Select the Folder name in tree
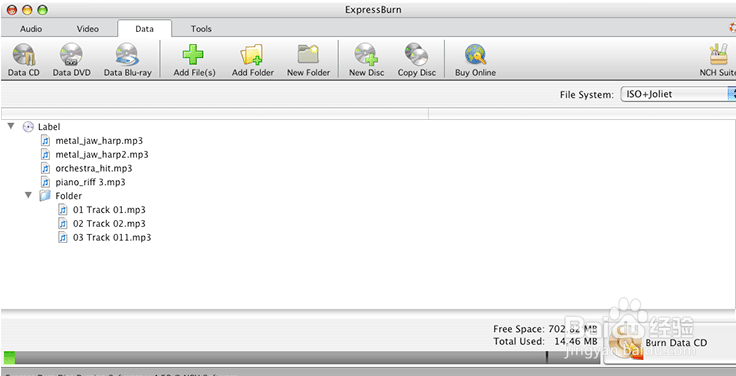The width and height of the screenshot is (736, 376). 69,196
